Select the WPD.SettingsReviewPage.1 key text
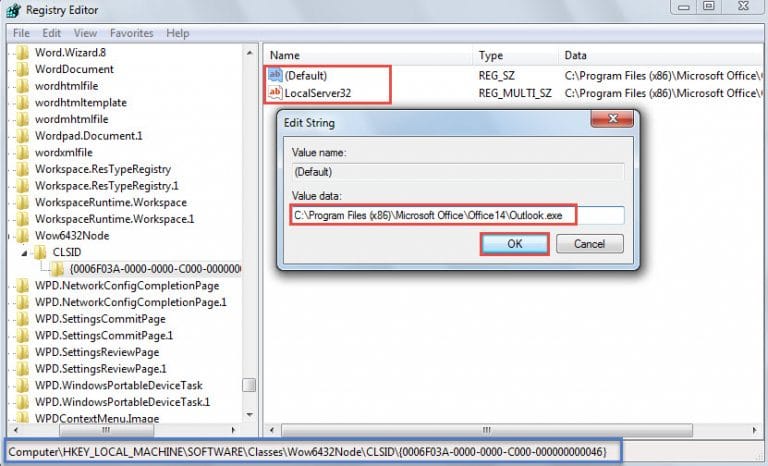768x466 pixels. coord(100,369)
